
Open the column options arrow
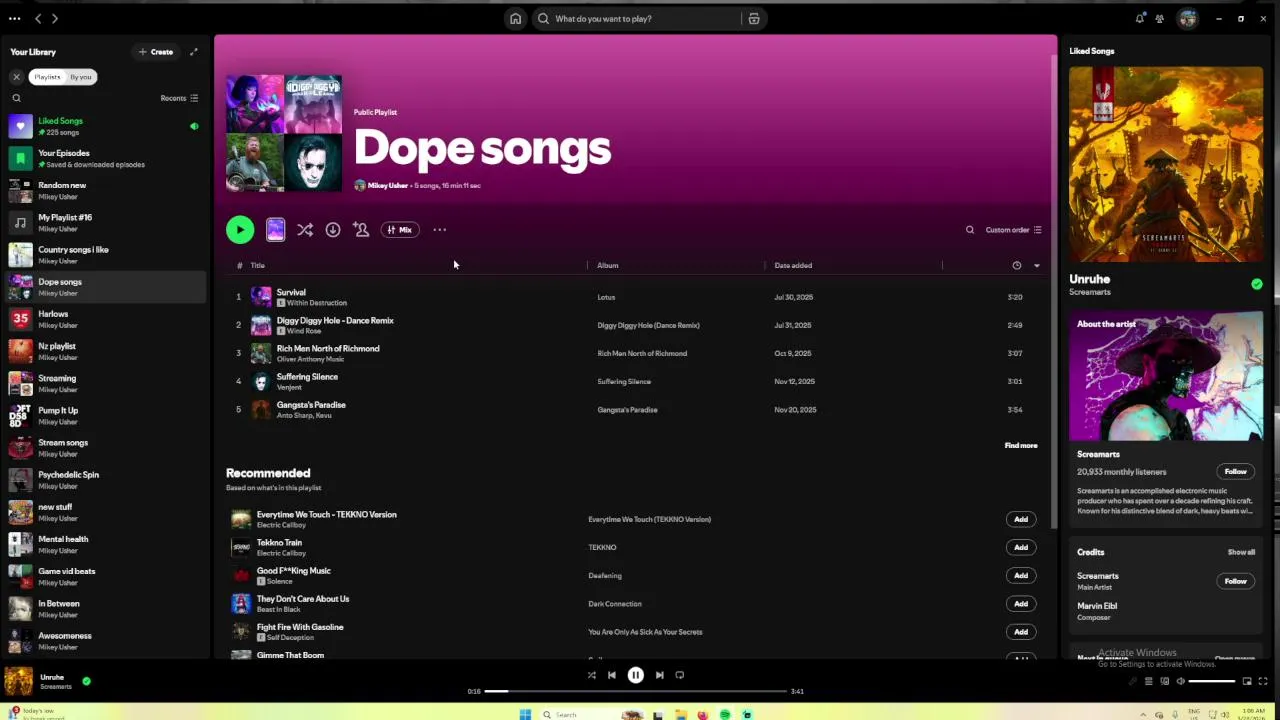(1036, 265)
